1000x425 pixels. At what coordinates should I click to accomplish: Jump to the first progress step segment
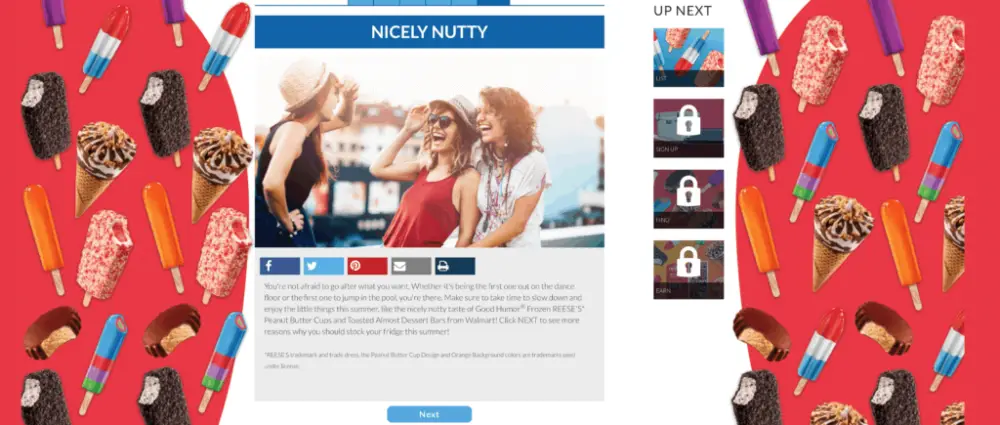pos(360,3)
